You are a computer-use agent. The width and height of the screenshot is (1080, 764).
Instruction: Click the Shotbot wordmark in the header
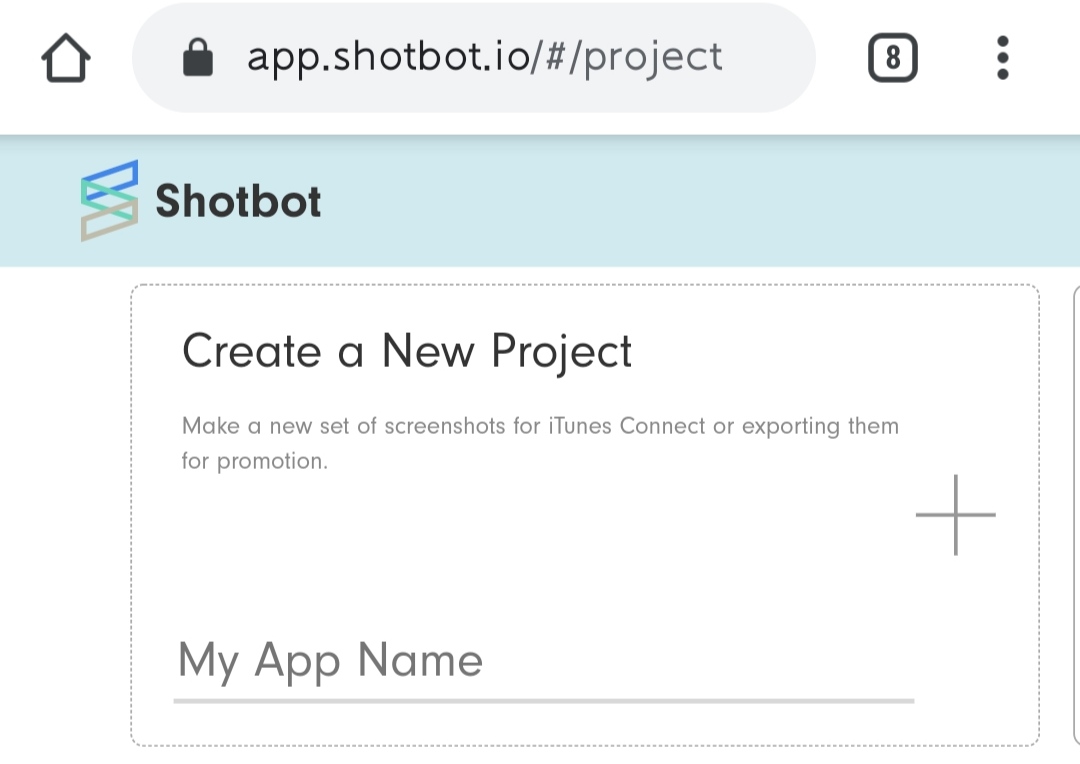click(238, 201)
